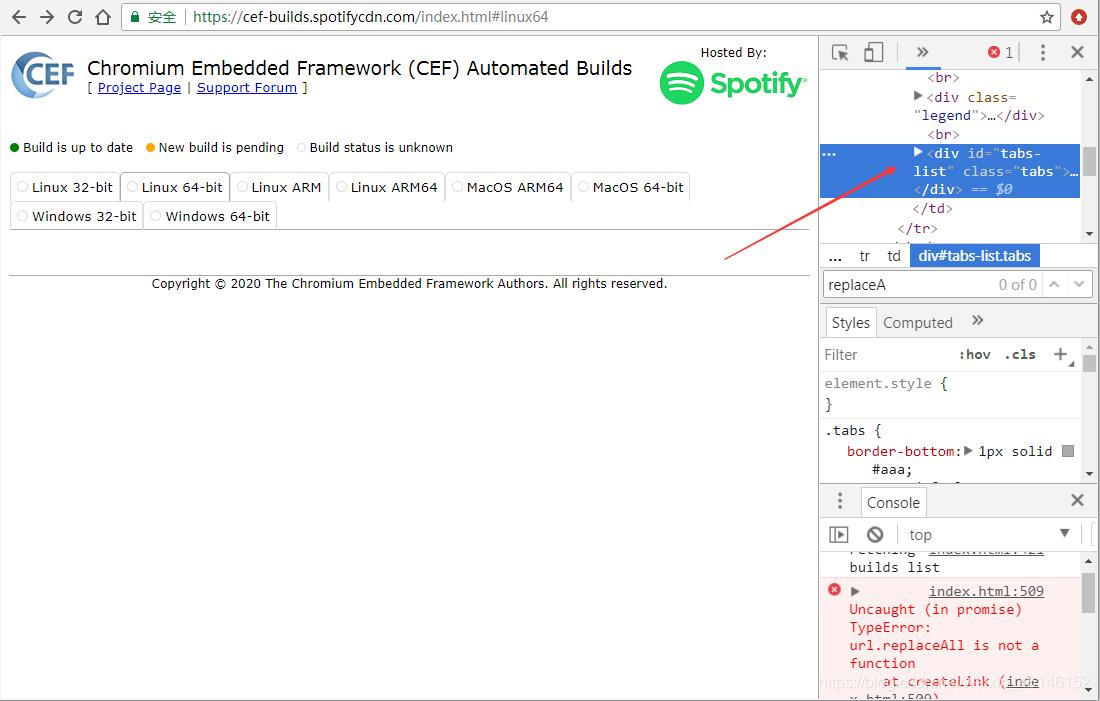Viewport: 1100px width, 701px height.
Task: Select the Linux 32-bit tab
Action: pyautogui.click(x=65, y=187)
